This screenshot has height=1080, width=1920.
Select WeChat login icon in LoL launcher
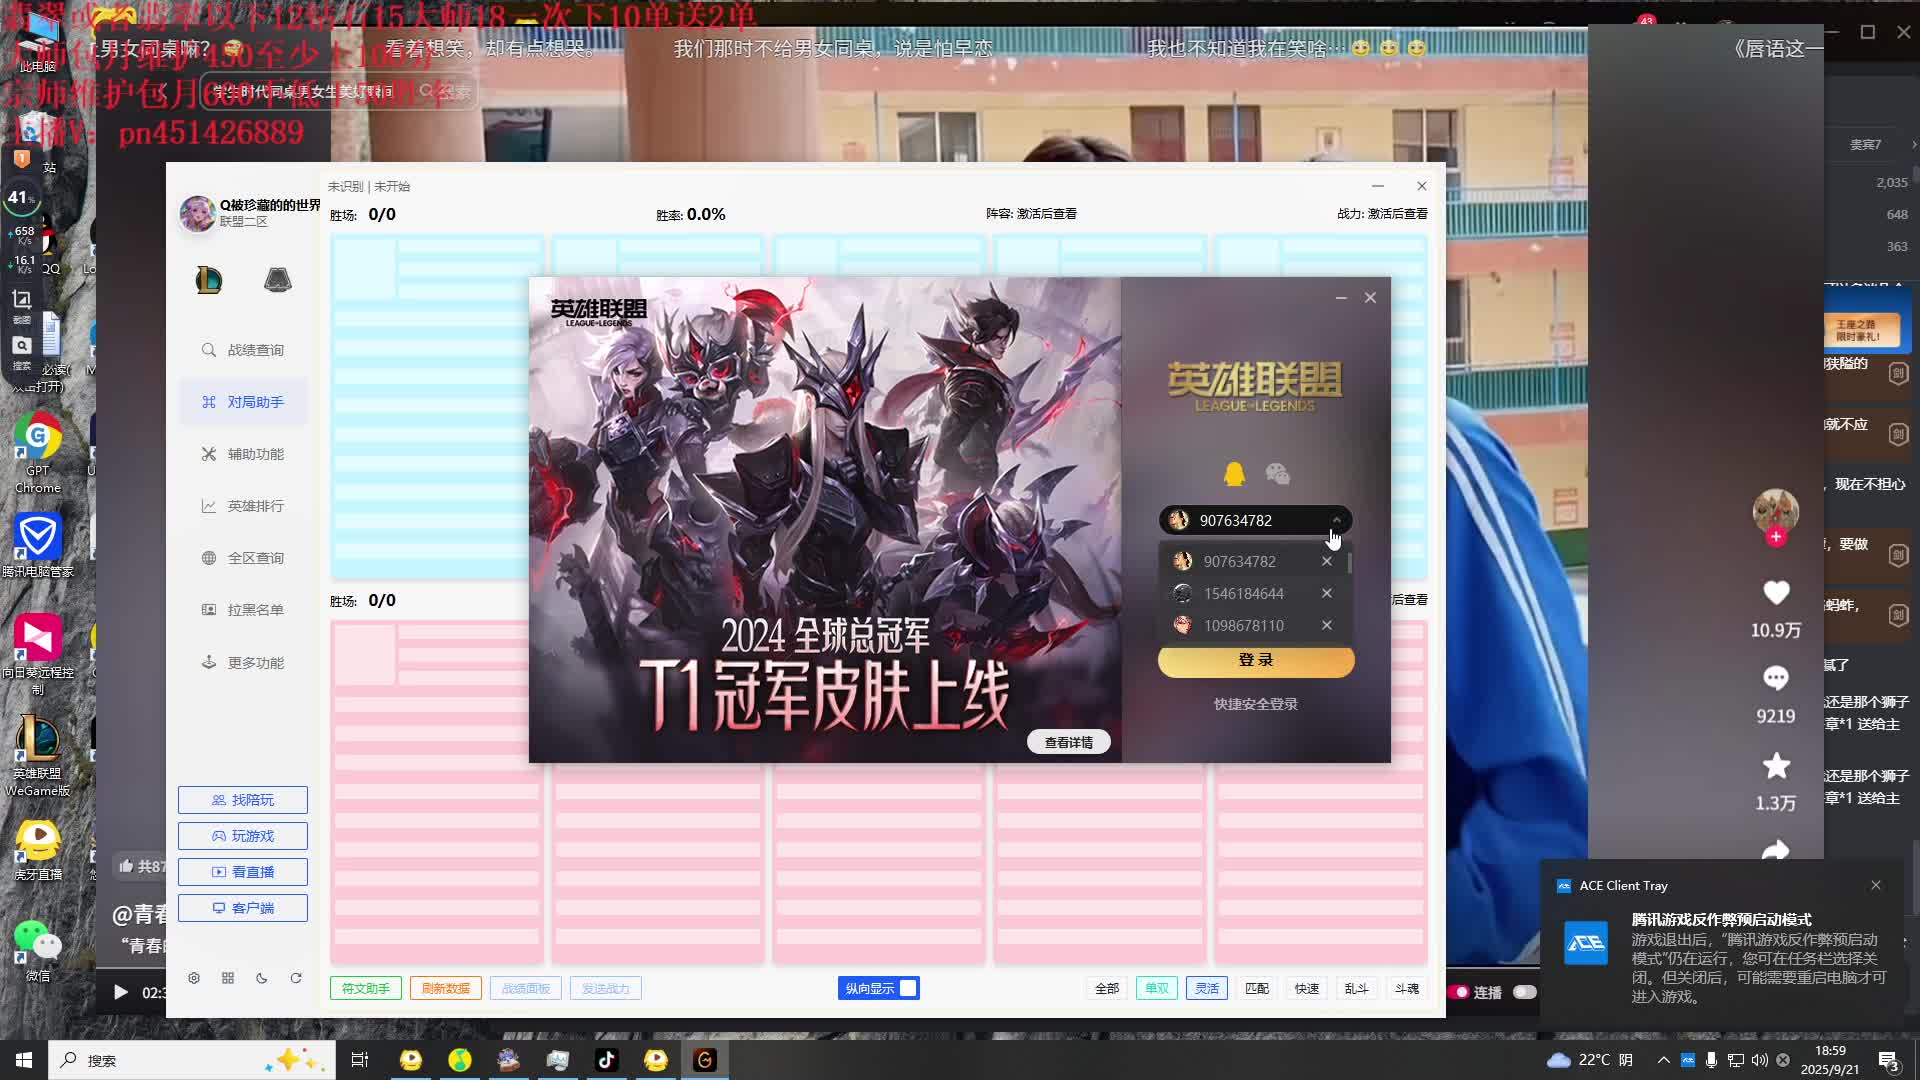point(1277,474)
